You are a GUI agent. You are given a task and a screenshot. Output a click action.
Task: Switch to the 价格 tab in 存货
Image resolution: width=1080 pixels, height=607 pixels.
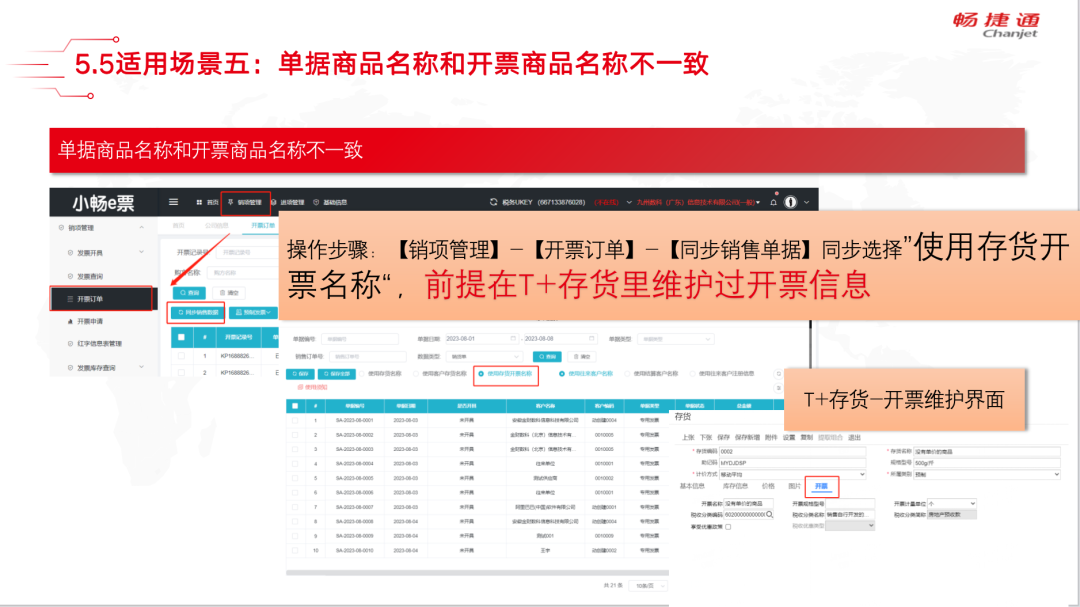[x=769, y=486]
